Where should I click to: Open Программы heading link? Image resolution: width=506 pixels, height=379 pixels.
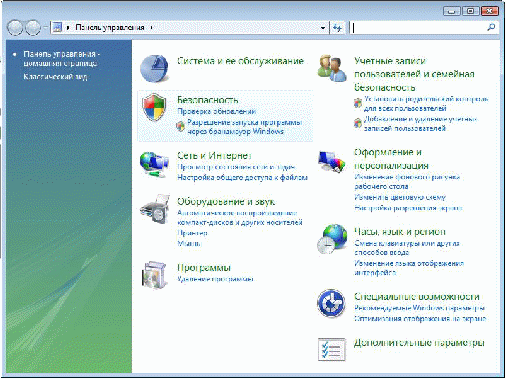pos(204,268)
